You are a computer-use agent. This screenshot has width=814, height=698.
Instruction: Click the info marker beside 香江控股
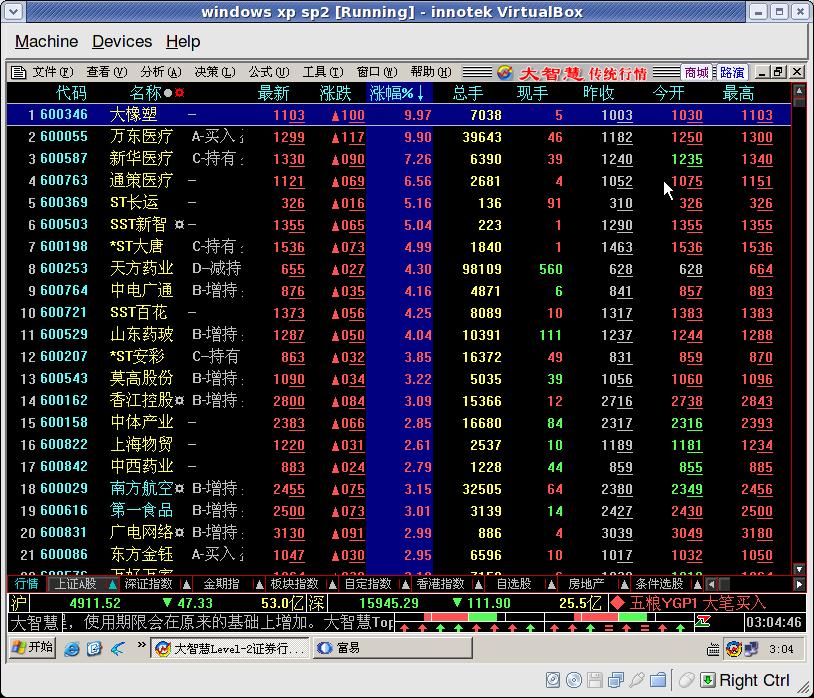[179, 400]
